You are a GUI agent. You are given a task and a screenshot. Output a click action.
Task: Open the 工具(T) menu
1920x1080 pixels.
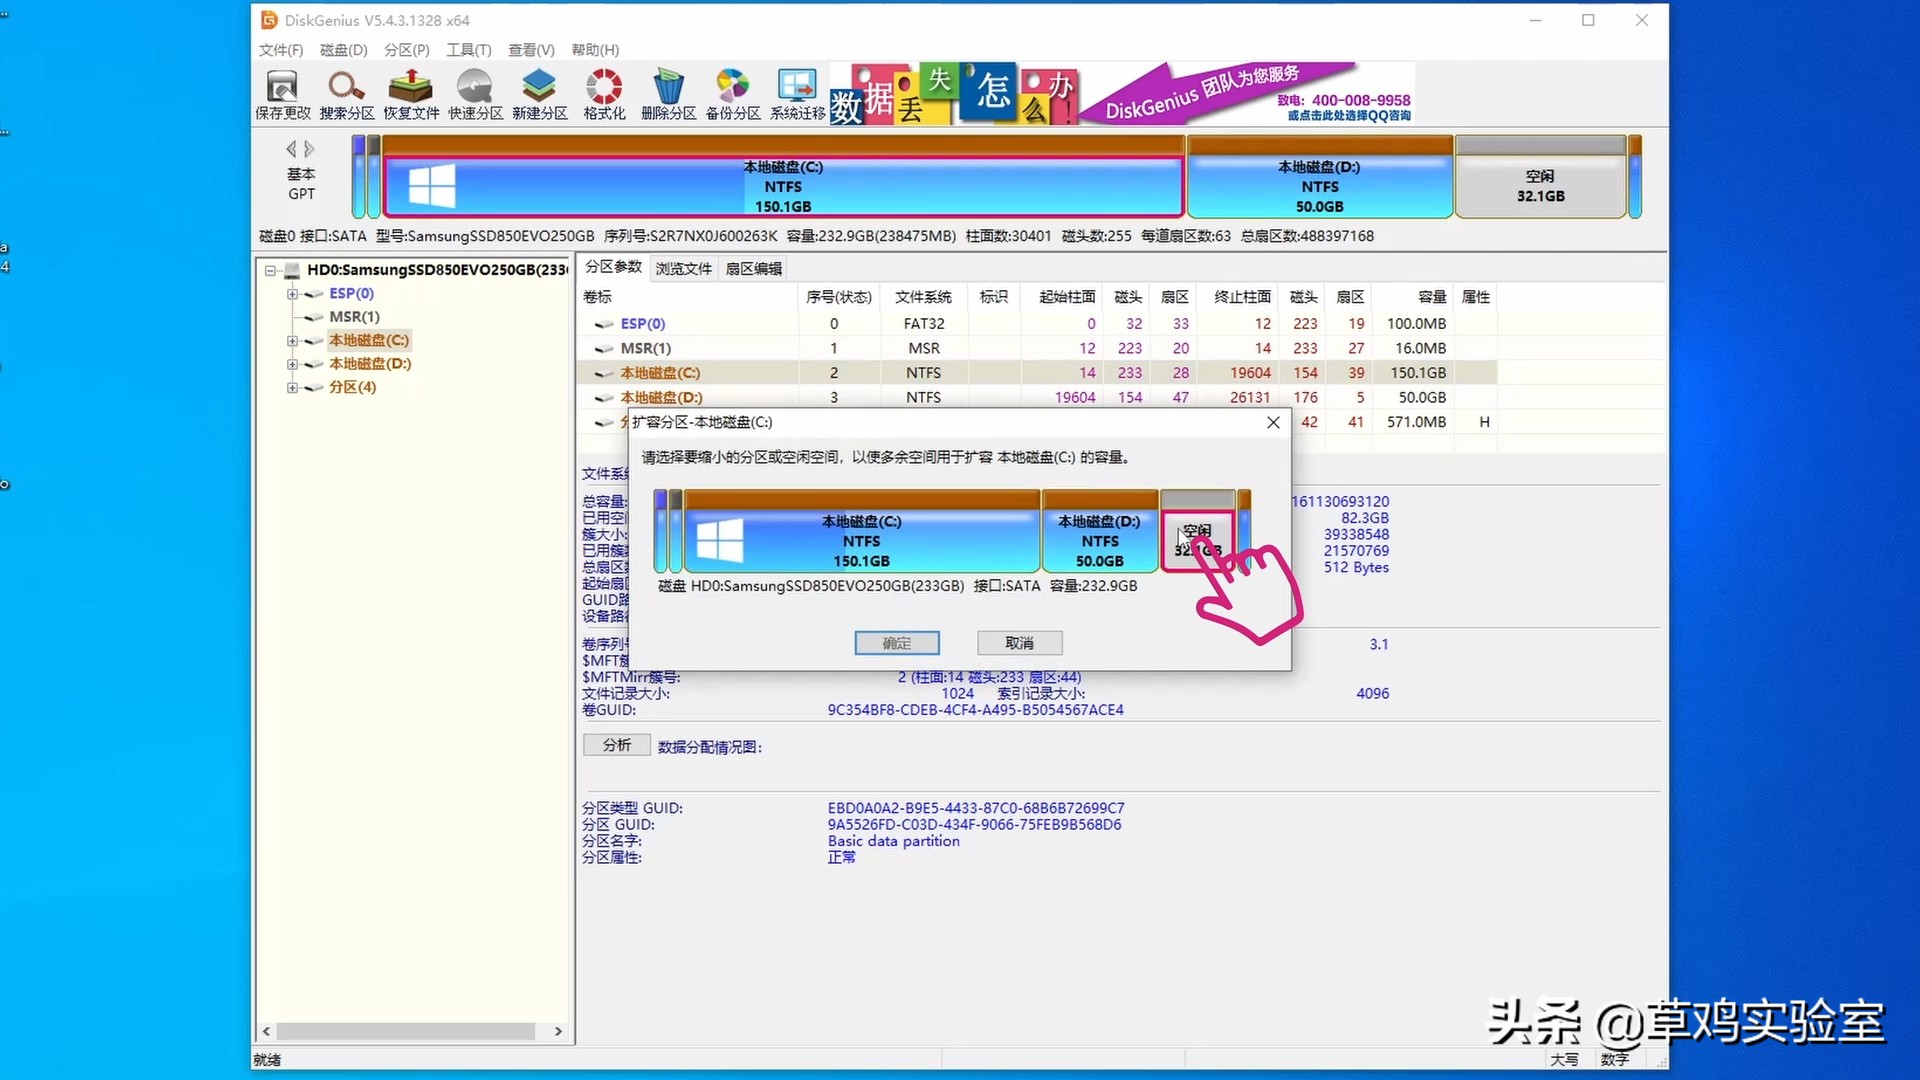coord(468,50)
